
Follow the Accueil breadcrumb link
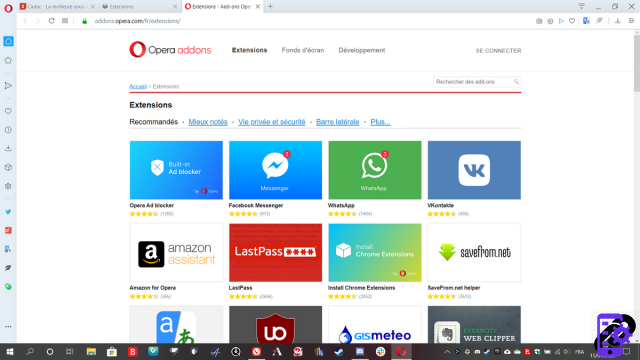coord(138,87)
